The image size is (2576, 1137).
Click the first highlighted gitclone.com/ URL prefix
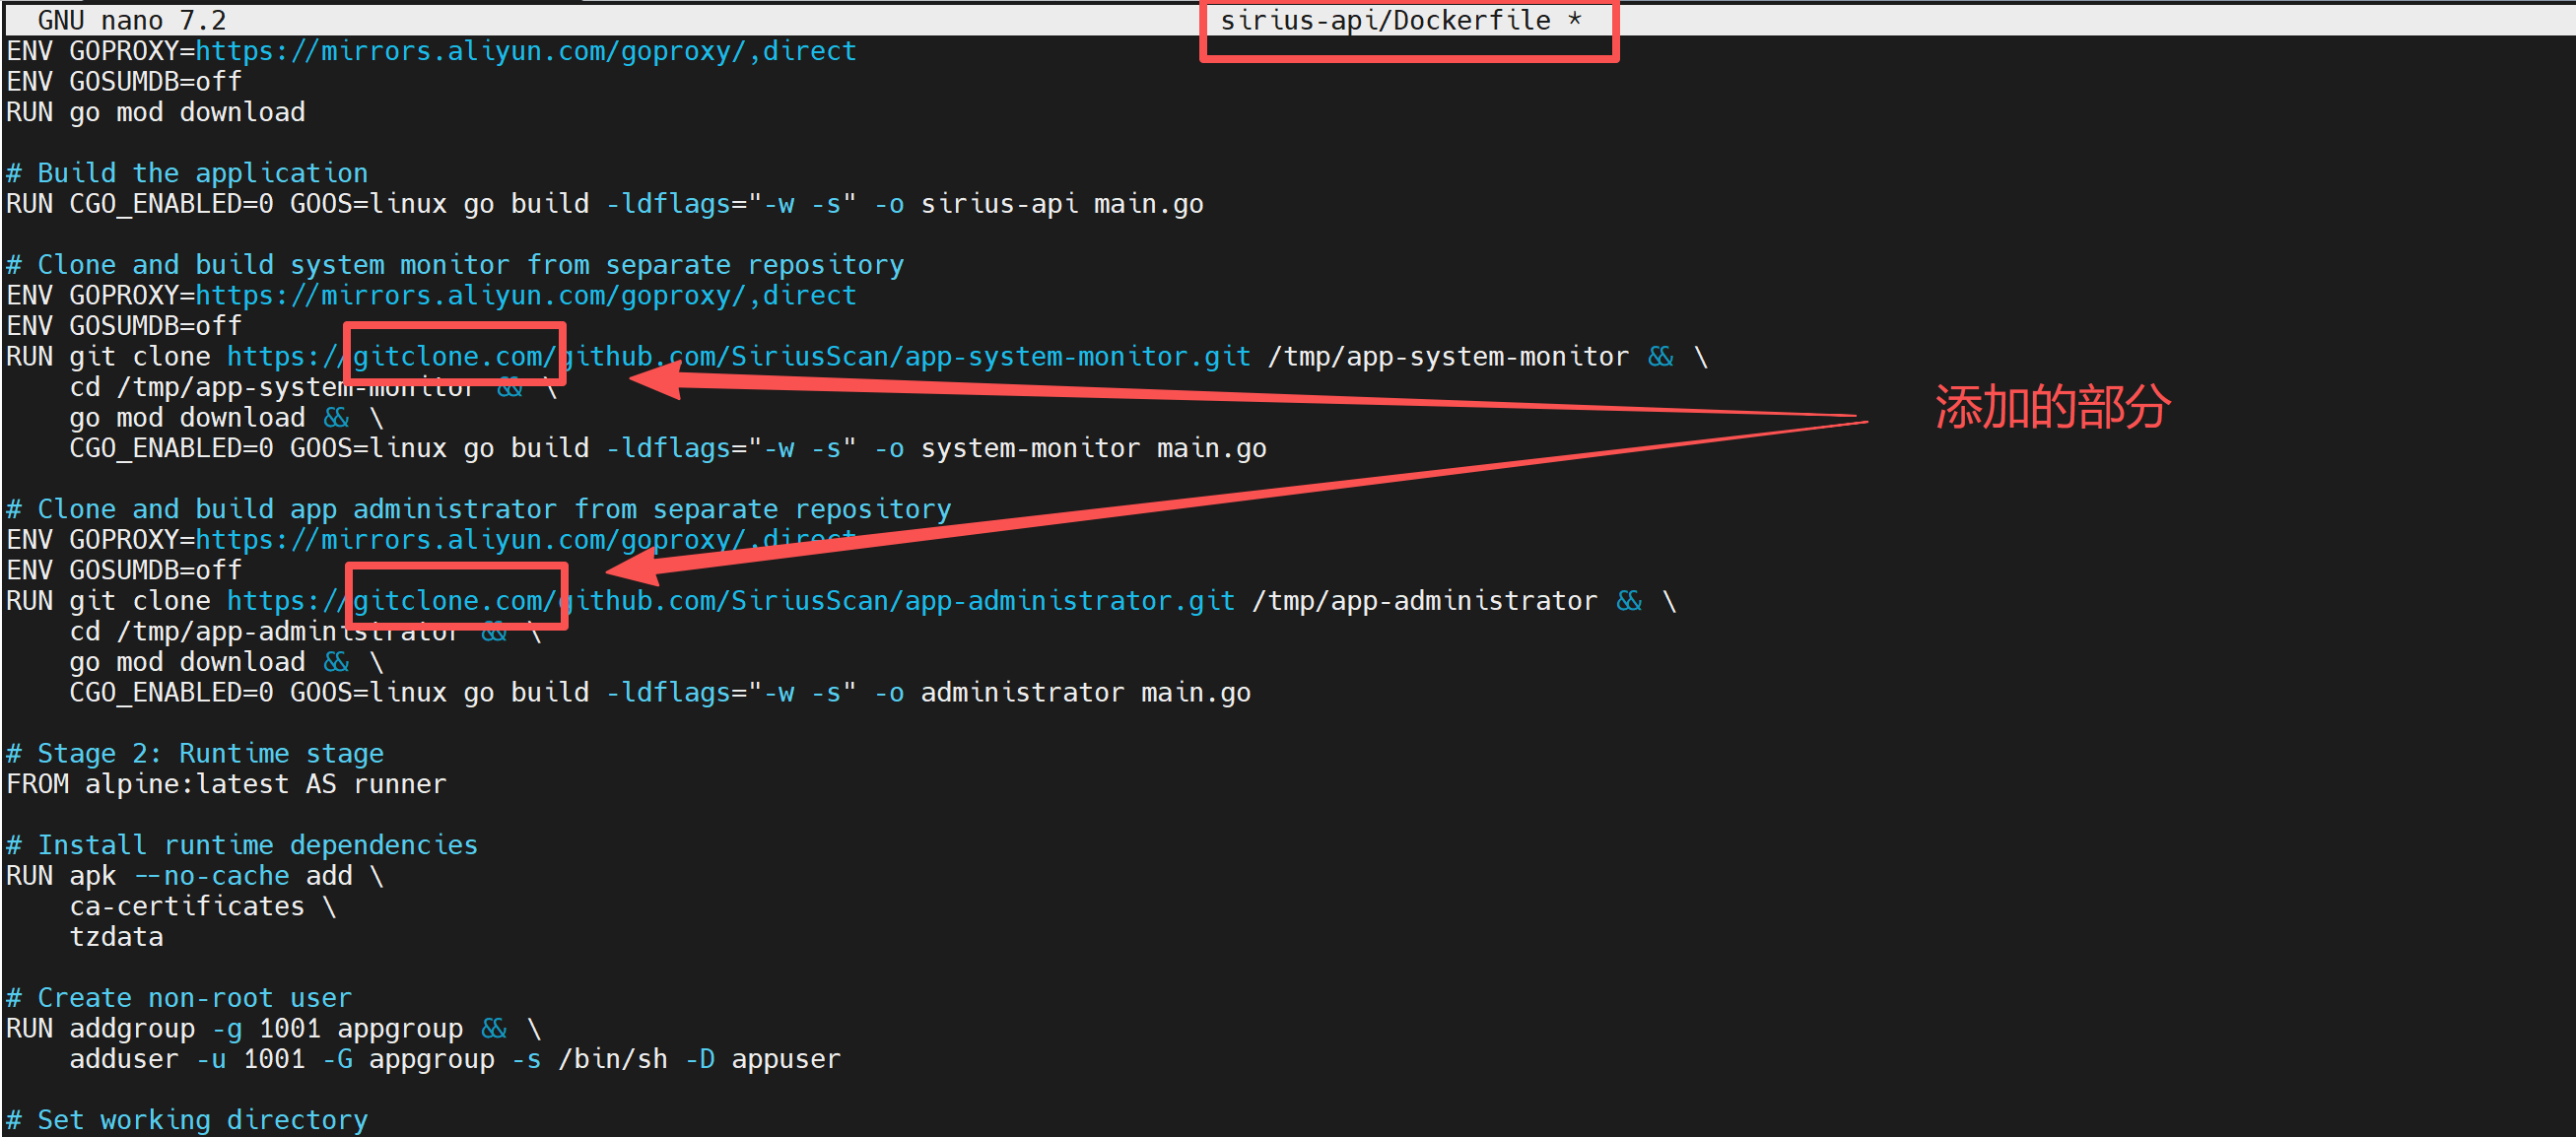(453, 356)
